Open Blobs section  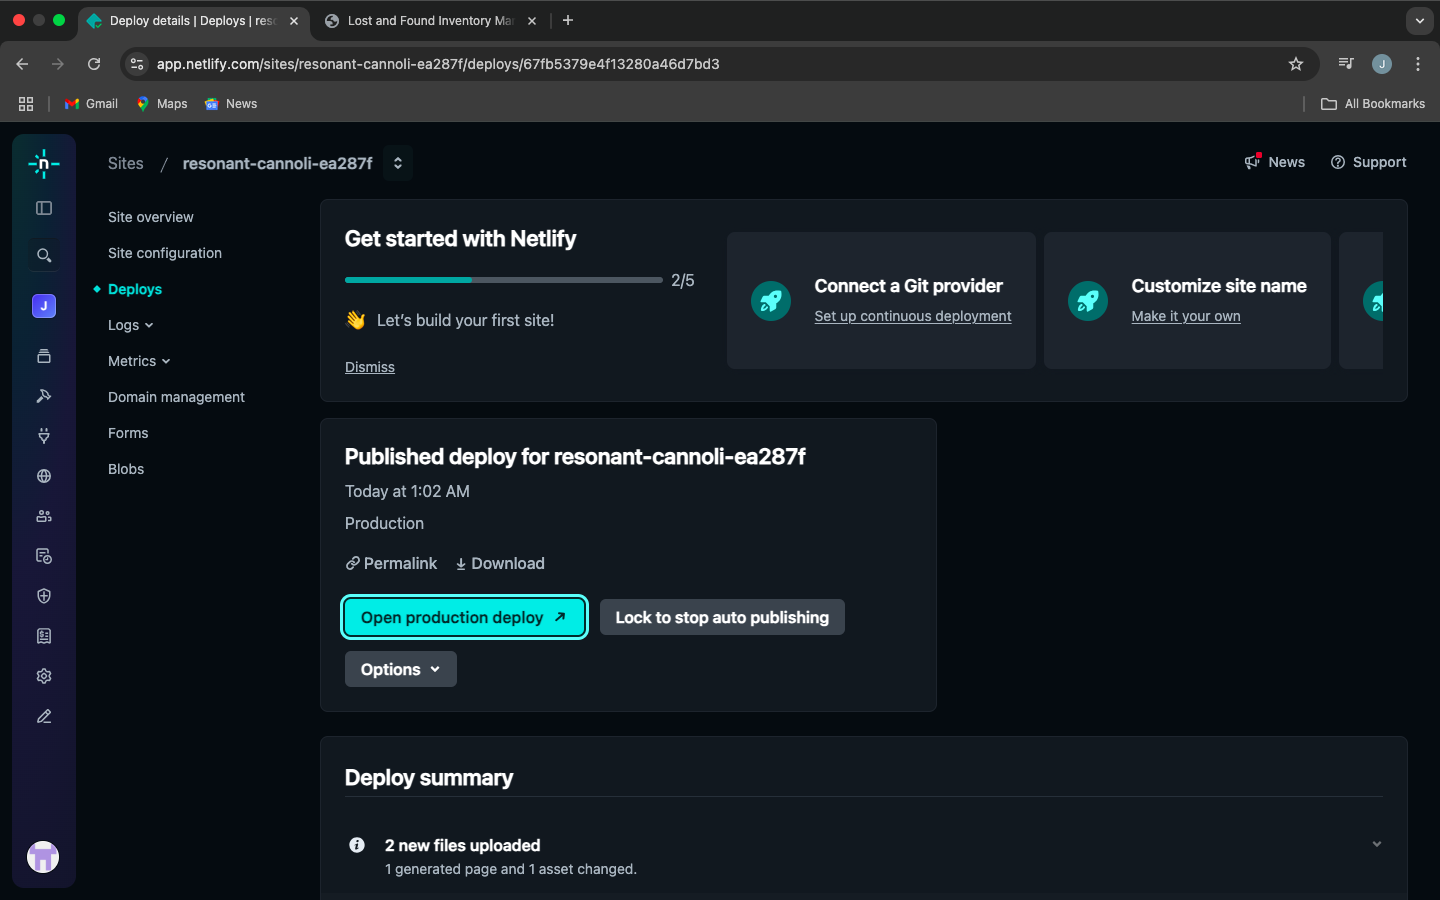tap(126, 469)
